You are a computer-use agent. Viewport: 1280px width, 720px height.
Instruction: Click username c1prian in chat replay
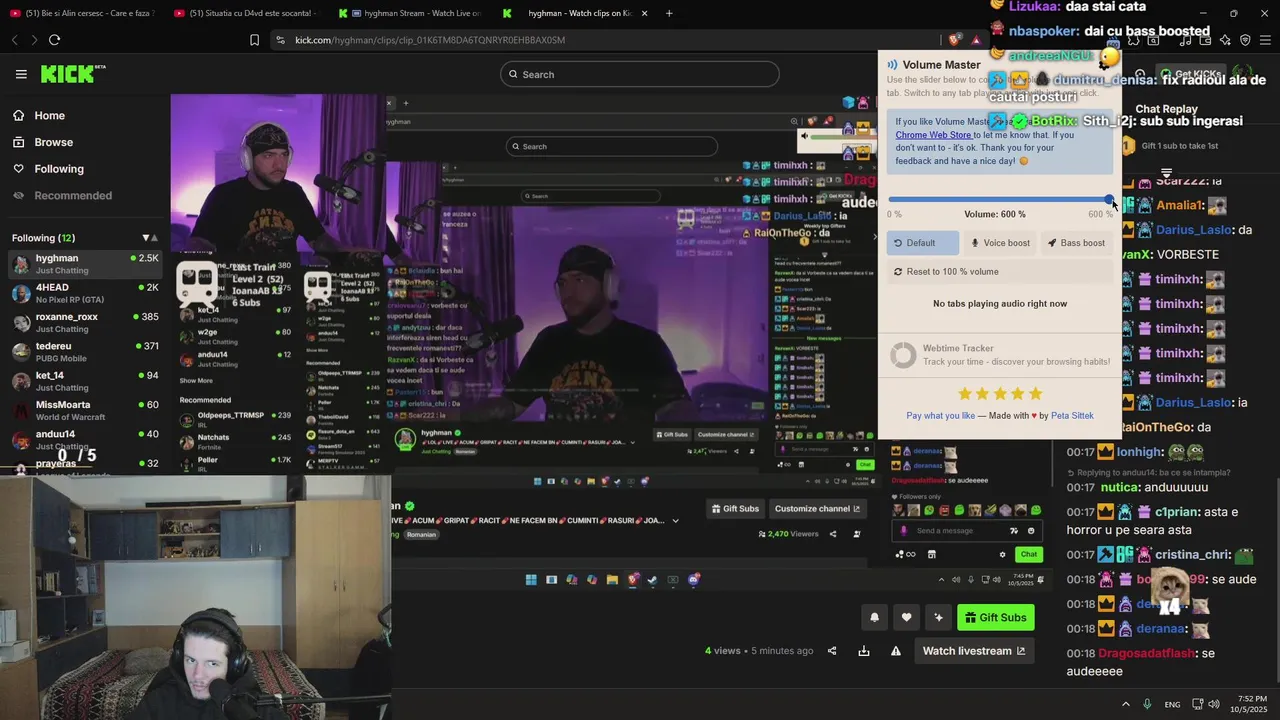click(x=1177, y=512)
